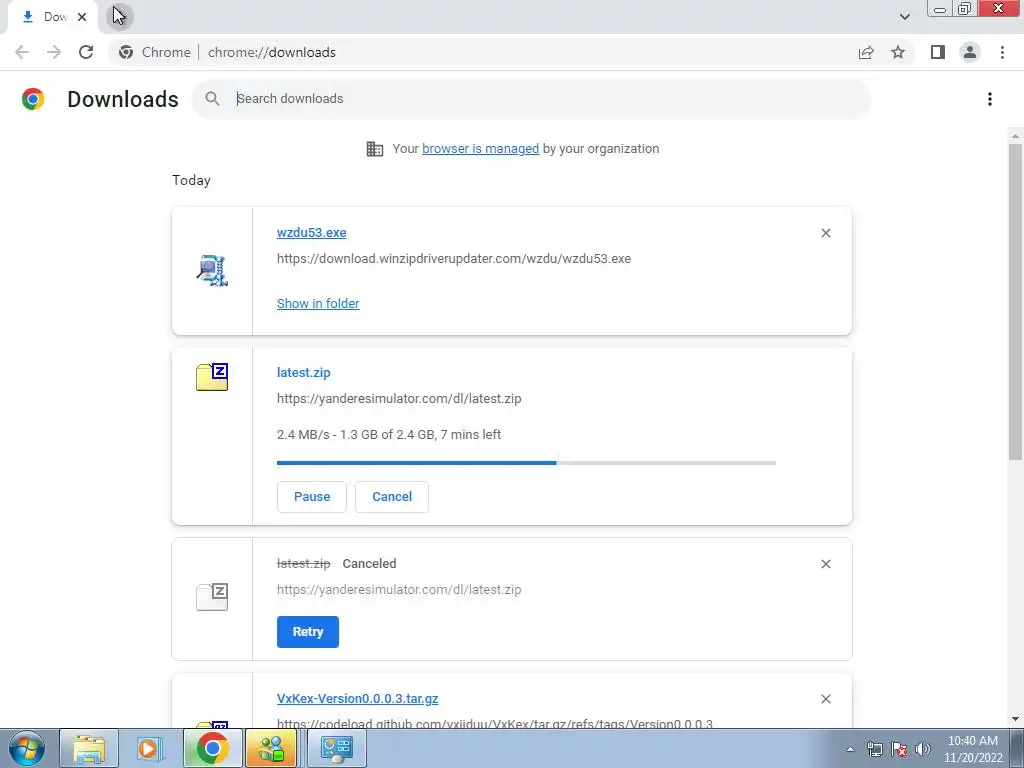Click the 'Canceled' status label
Screen dimensions: 1024x768
tap(369, 564)
